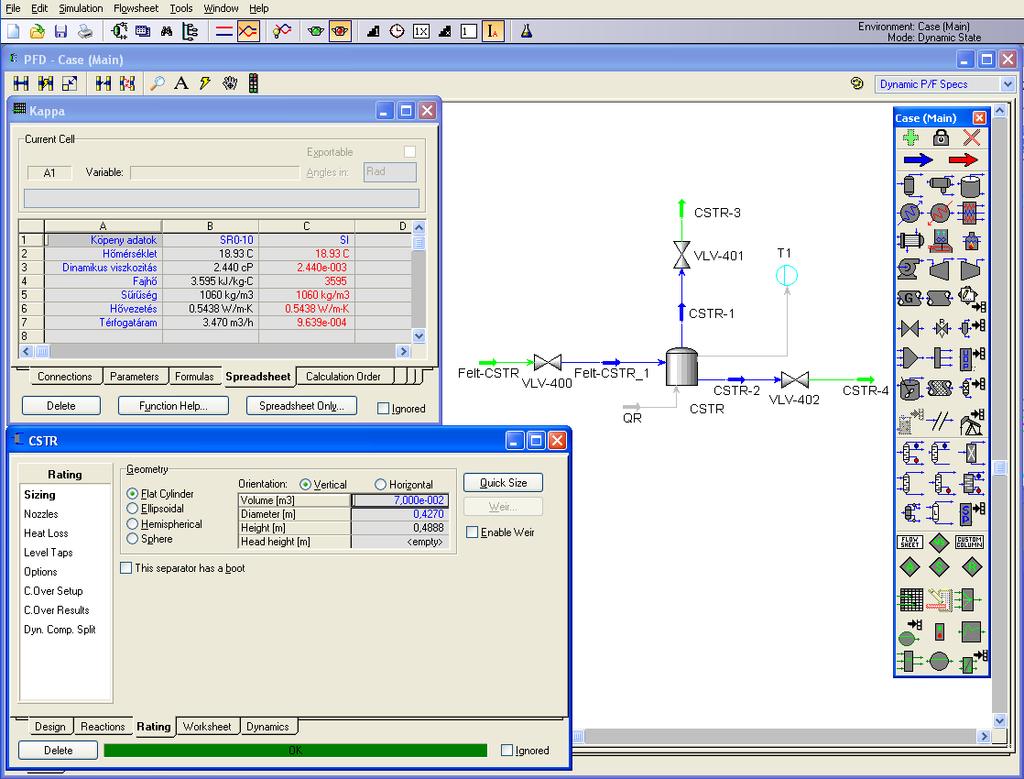The image size is (1024, 779).
Task: Open the Reactions tab of CSTR
Action: click(x=103, y=727)
